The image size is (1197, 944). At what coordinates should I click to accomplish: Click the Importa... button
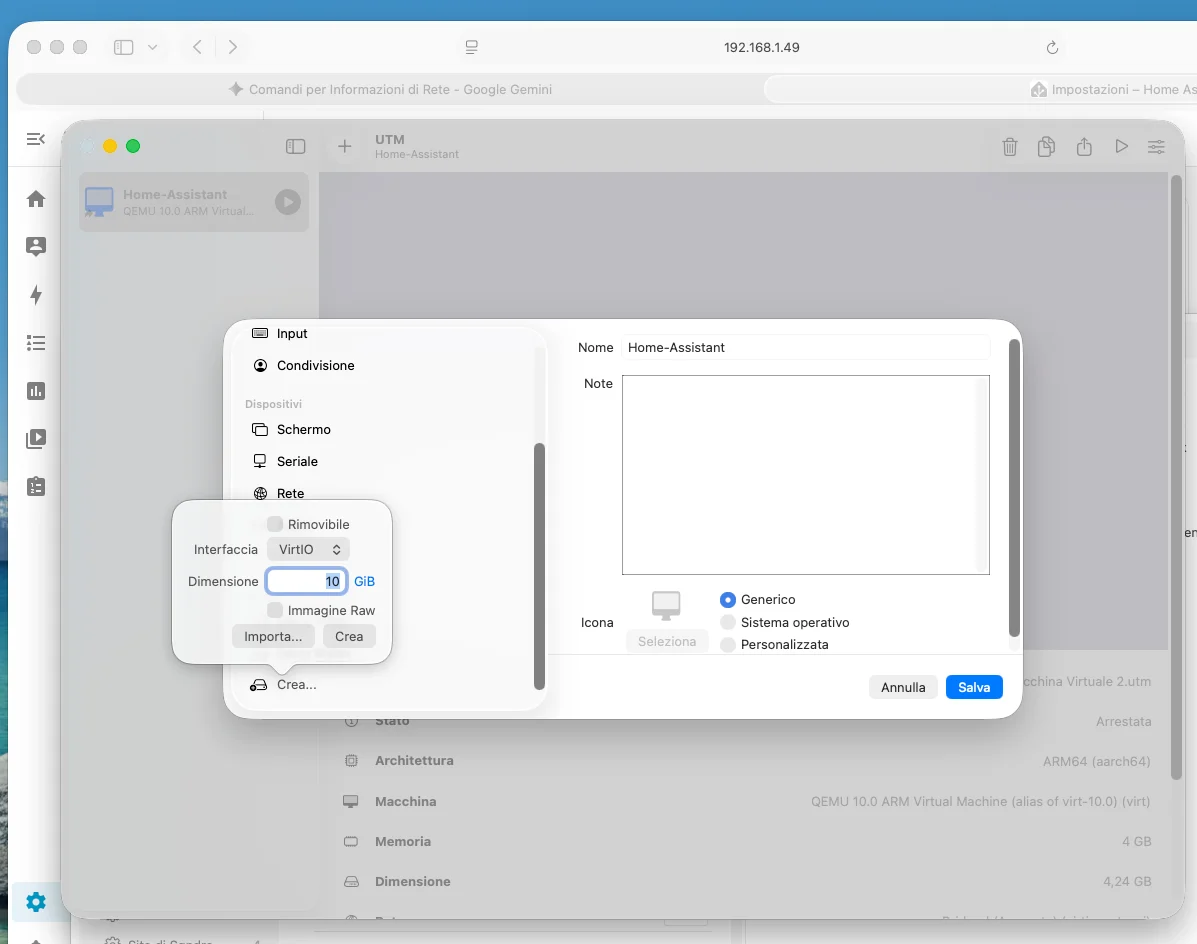[x=273, y=636]
